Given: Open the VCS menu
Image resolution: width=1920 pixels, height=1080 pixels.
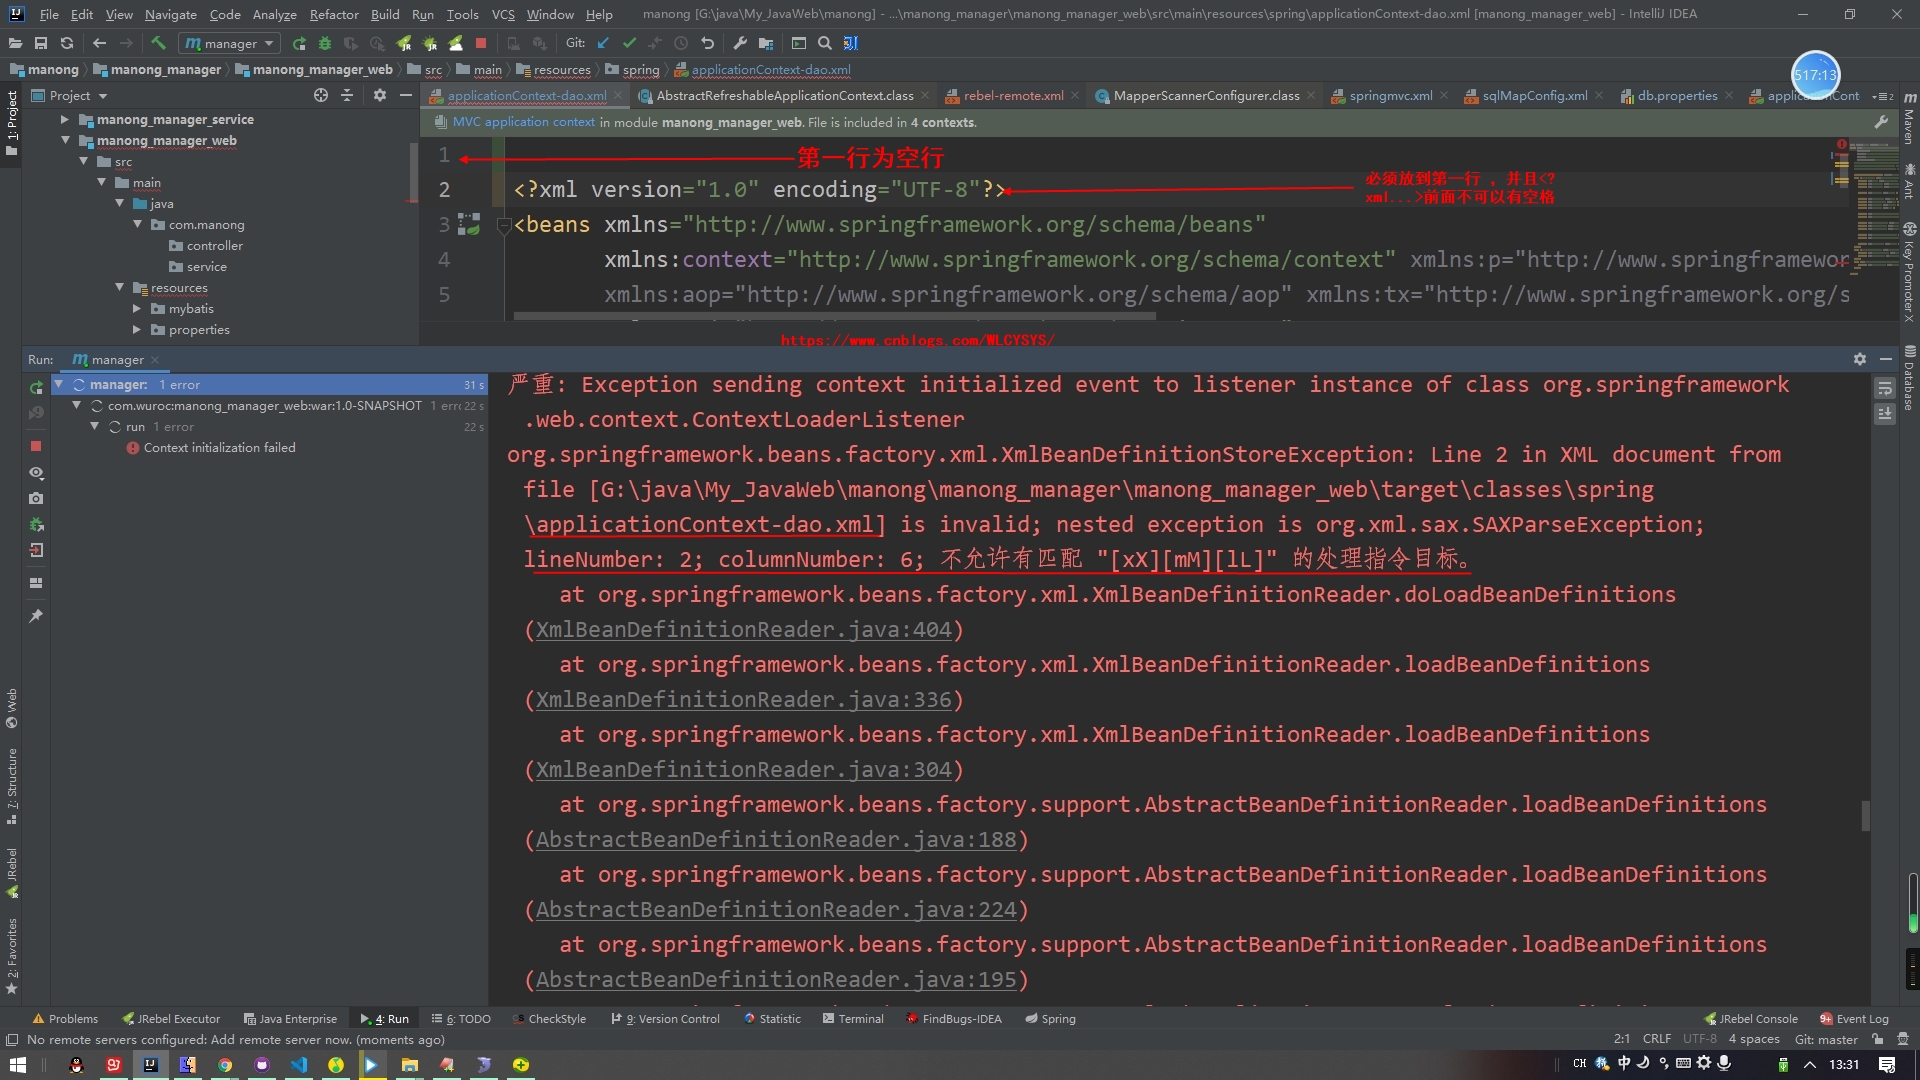Looking at the screenshot, I should [503, 14].
